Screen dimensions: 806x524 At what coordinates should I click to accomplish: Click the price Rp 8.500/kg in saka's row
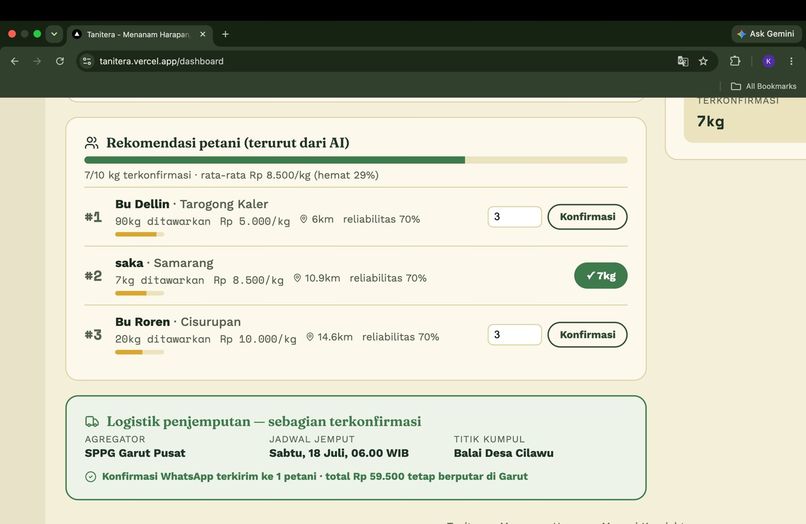click(x=248, y=280)
